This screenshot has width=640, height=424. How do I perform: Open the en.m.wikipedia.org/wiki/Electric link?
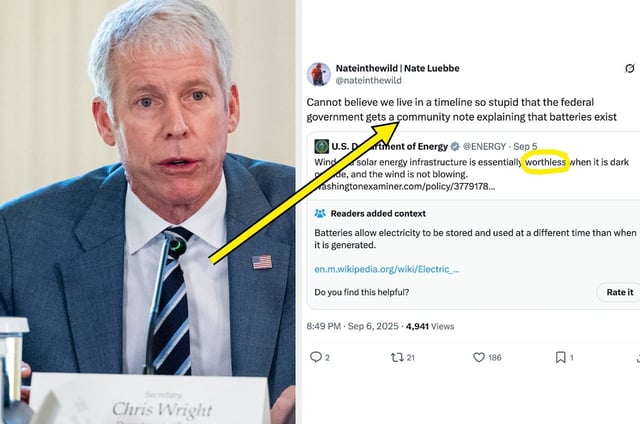click(387, 269)
